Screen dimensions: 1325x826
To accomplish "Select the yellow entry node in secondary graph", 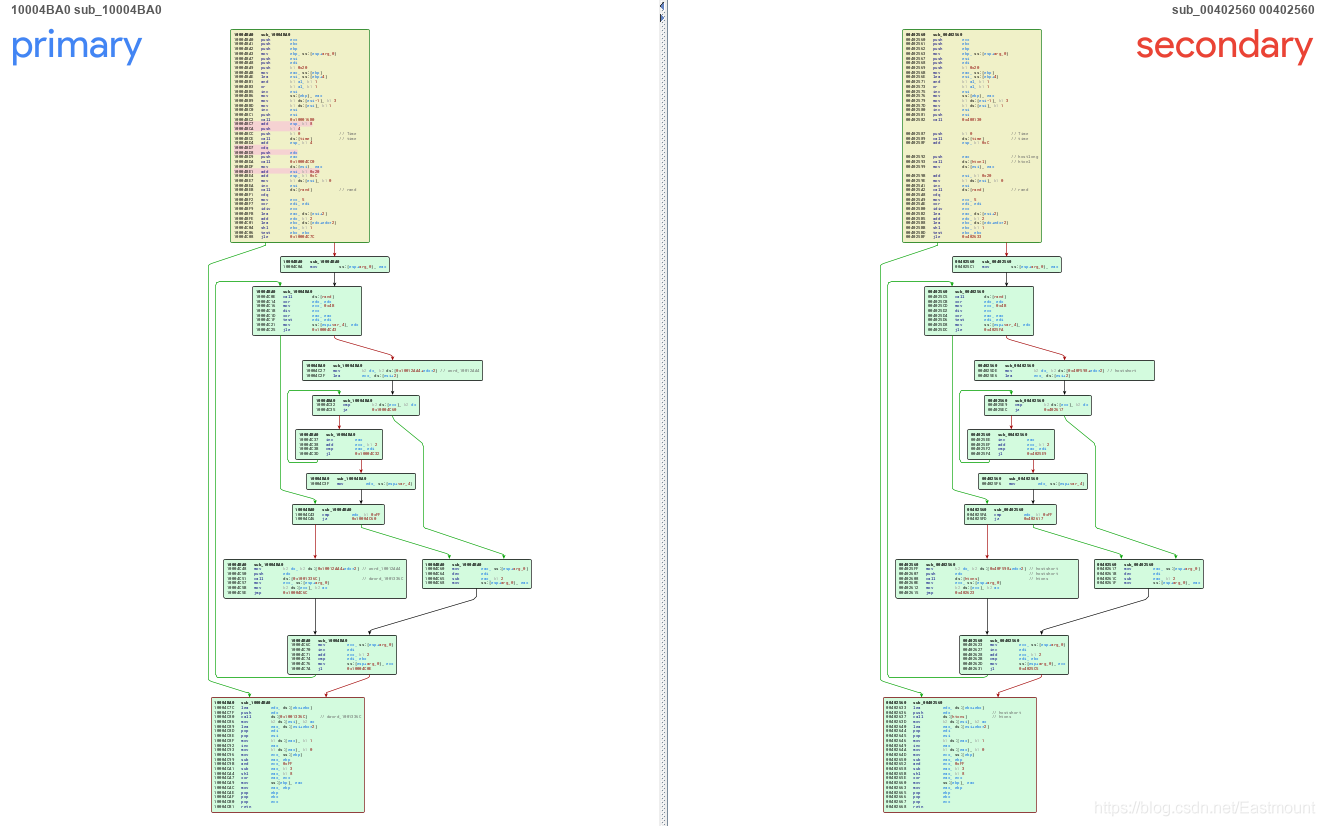I will 972,136.
